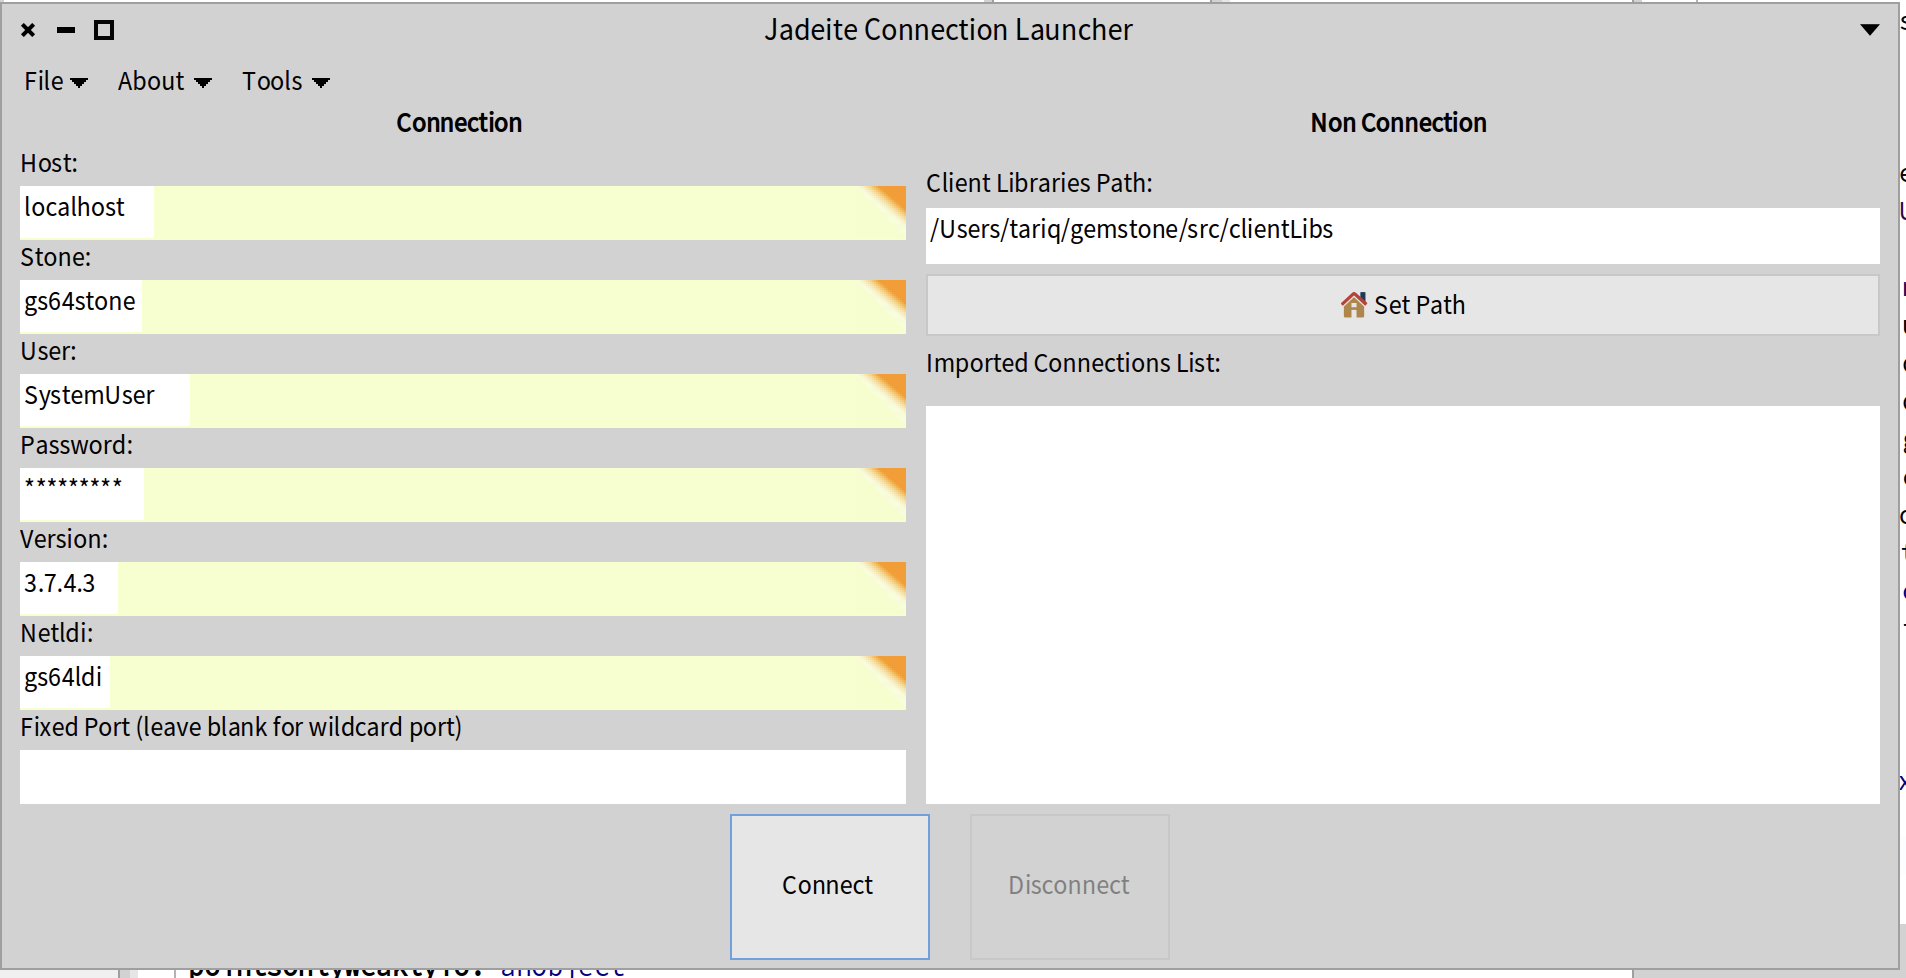The image size is (1906, 978).
Task: Select the Imported Connections List area
Action: click(x=1401, y=604)
